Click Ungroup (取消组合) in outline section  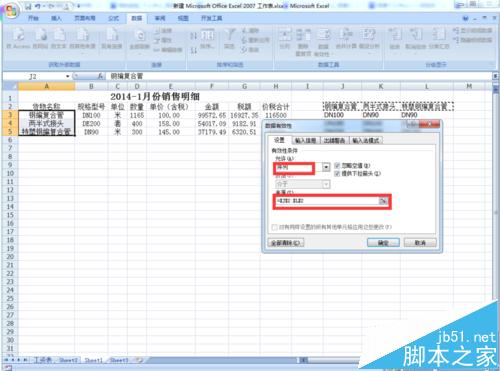pos(415,40)
